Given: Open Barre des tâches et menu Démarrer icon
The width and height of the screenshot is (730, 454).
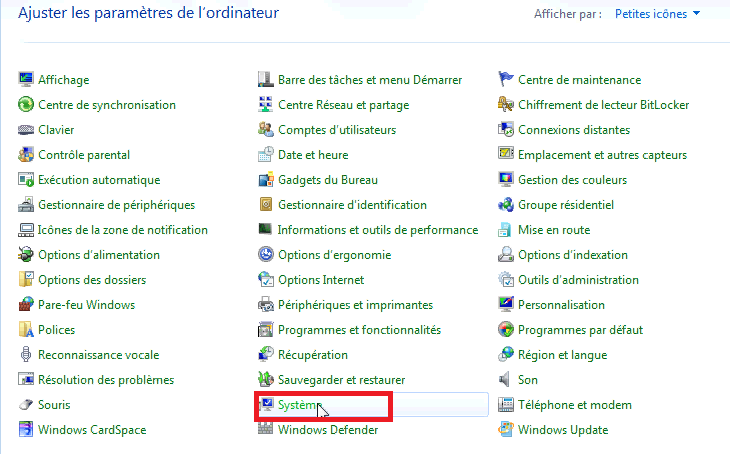Looking at the screenshot, I should point(265,80).
